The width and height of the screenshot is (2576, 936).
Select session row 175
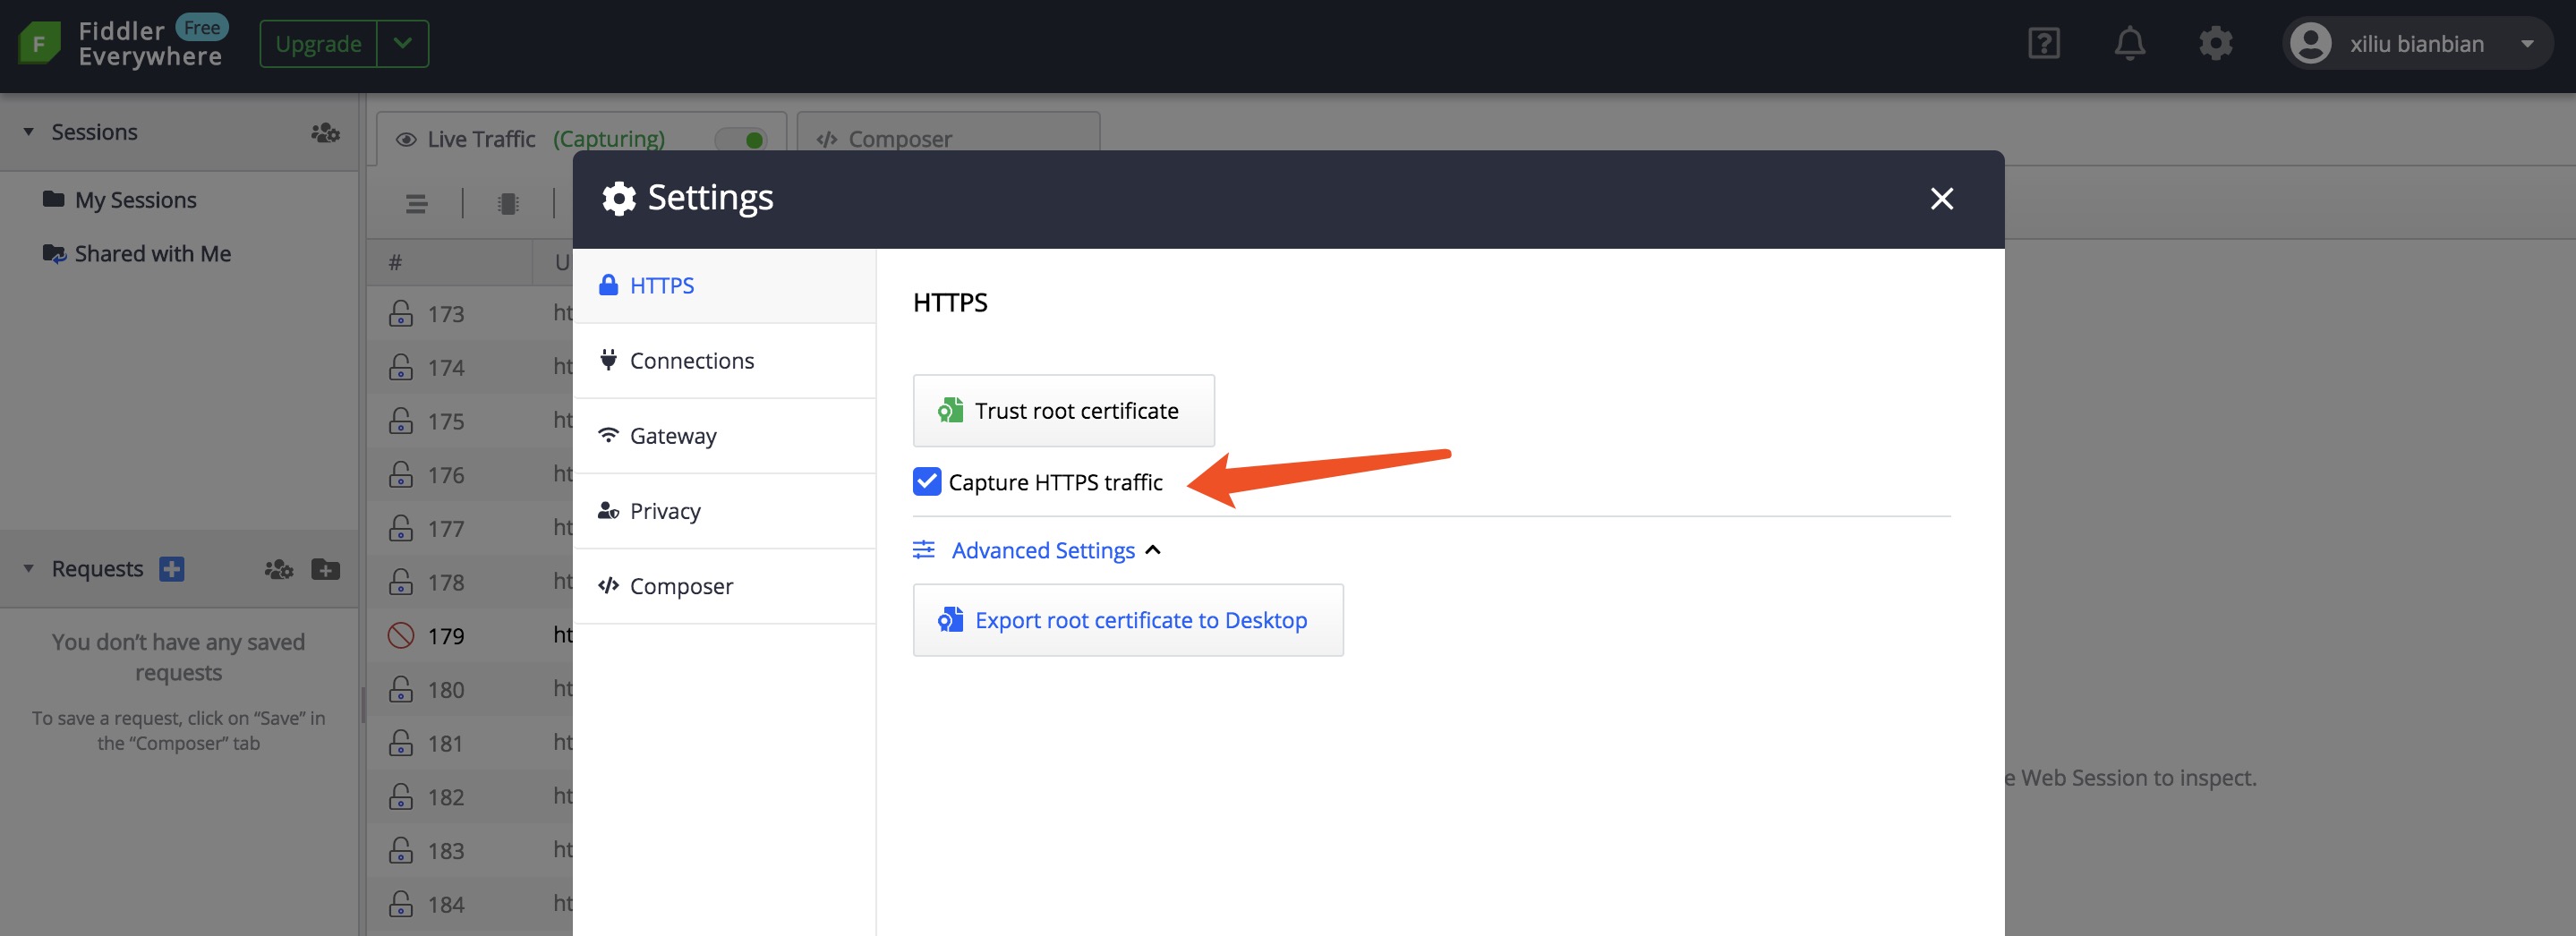[x=470, y=421]
